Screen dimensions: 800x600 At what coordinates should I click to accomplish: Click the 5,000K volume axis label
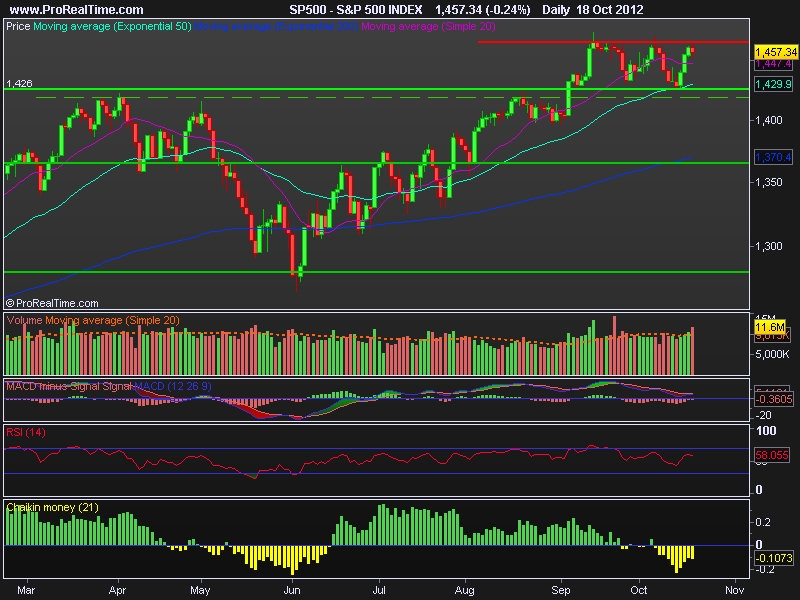coord(772,354)
